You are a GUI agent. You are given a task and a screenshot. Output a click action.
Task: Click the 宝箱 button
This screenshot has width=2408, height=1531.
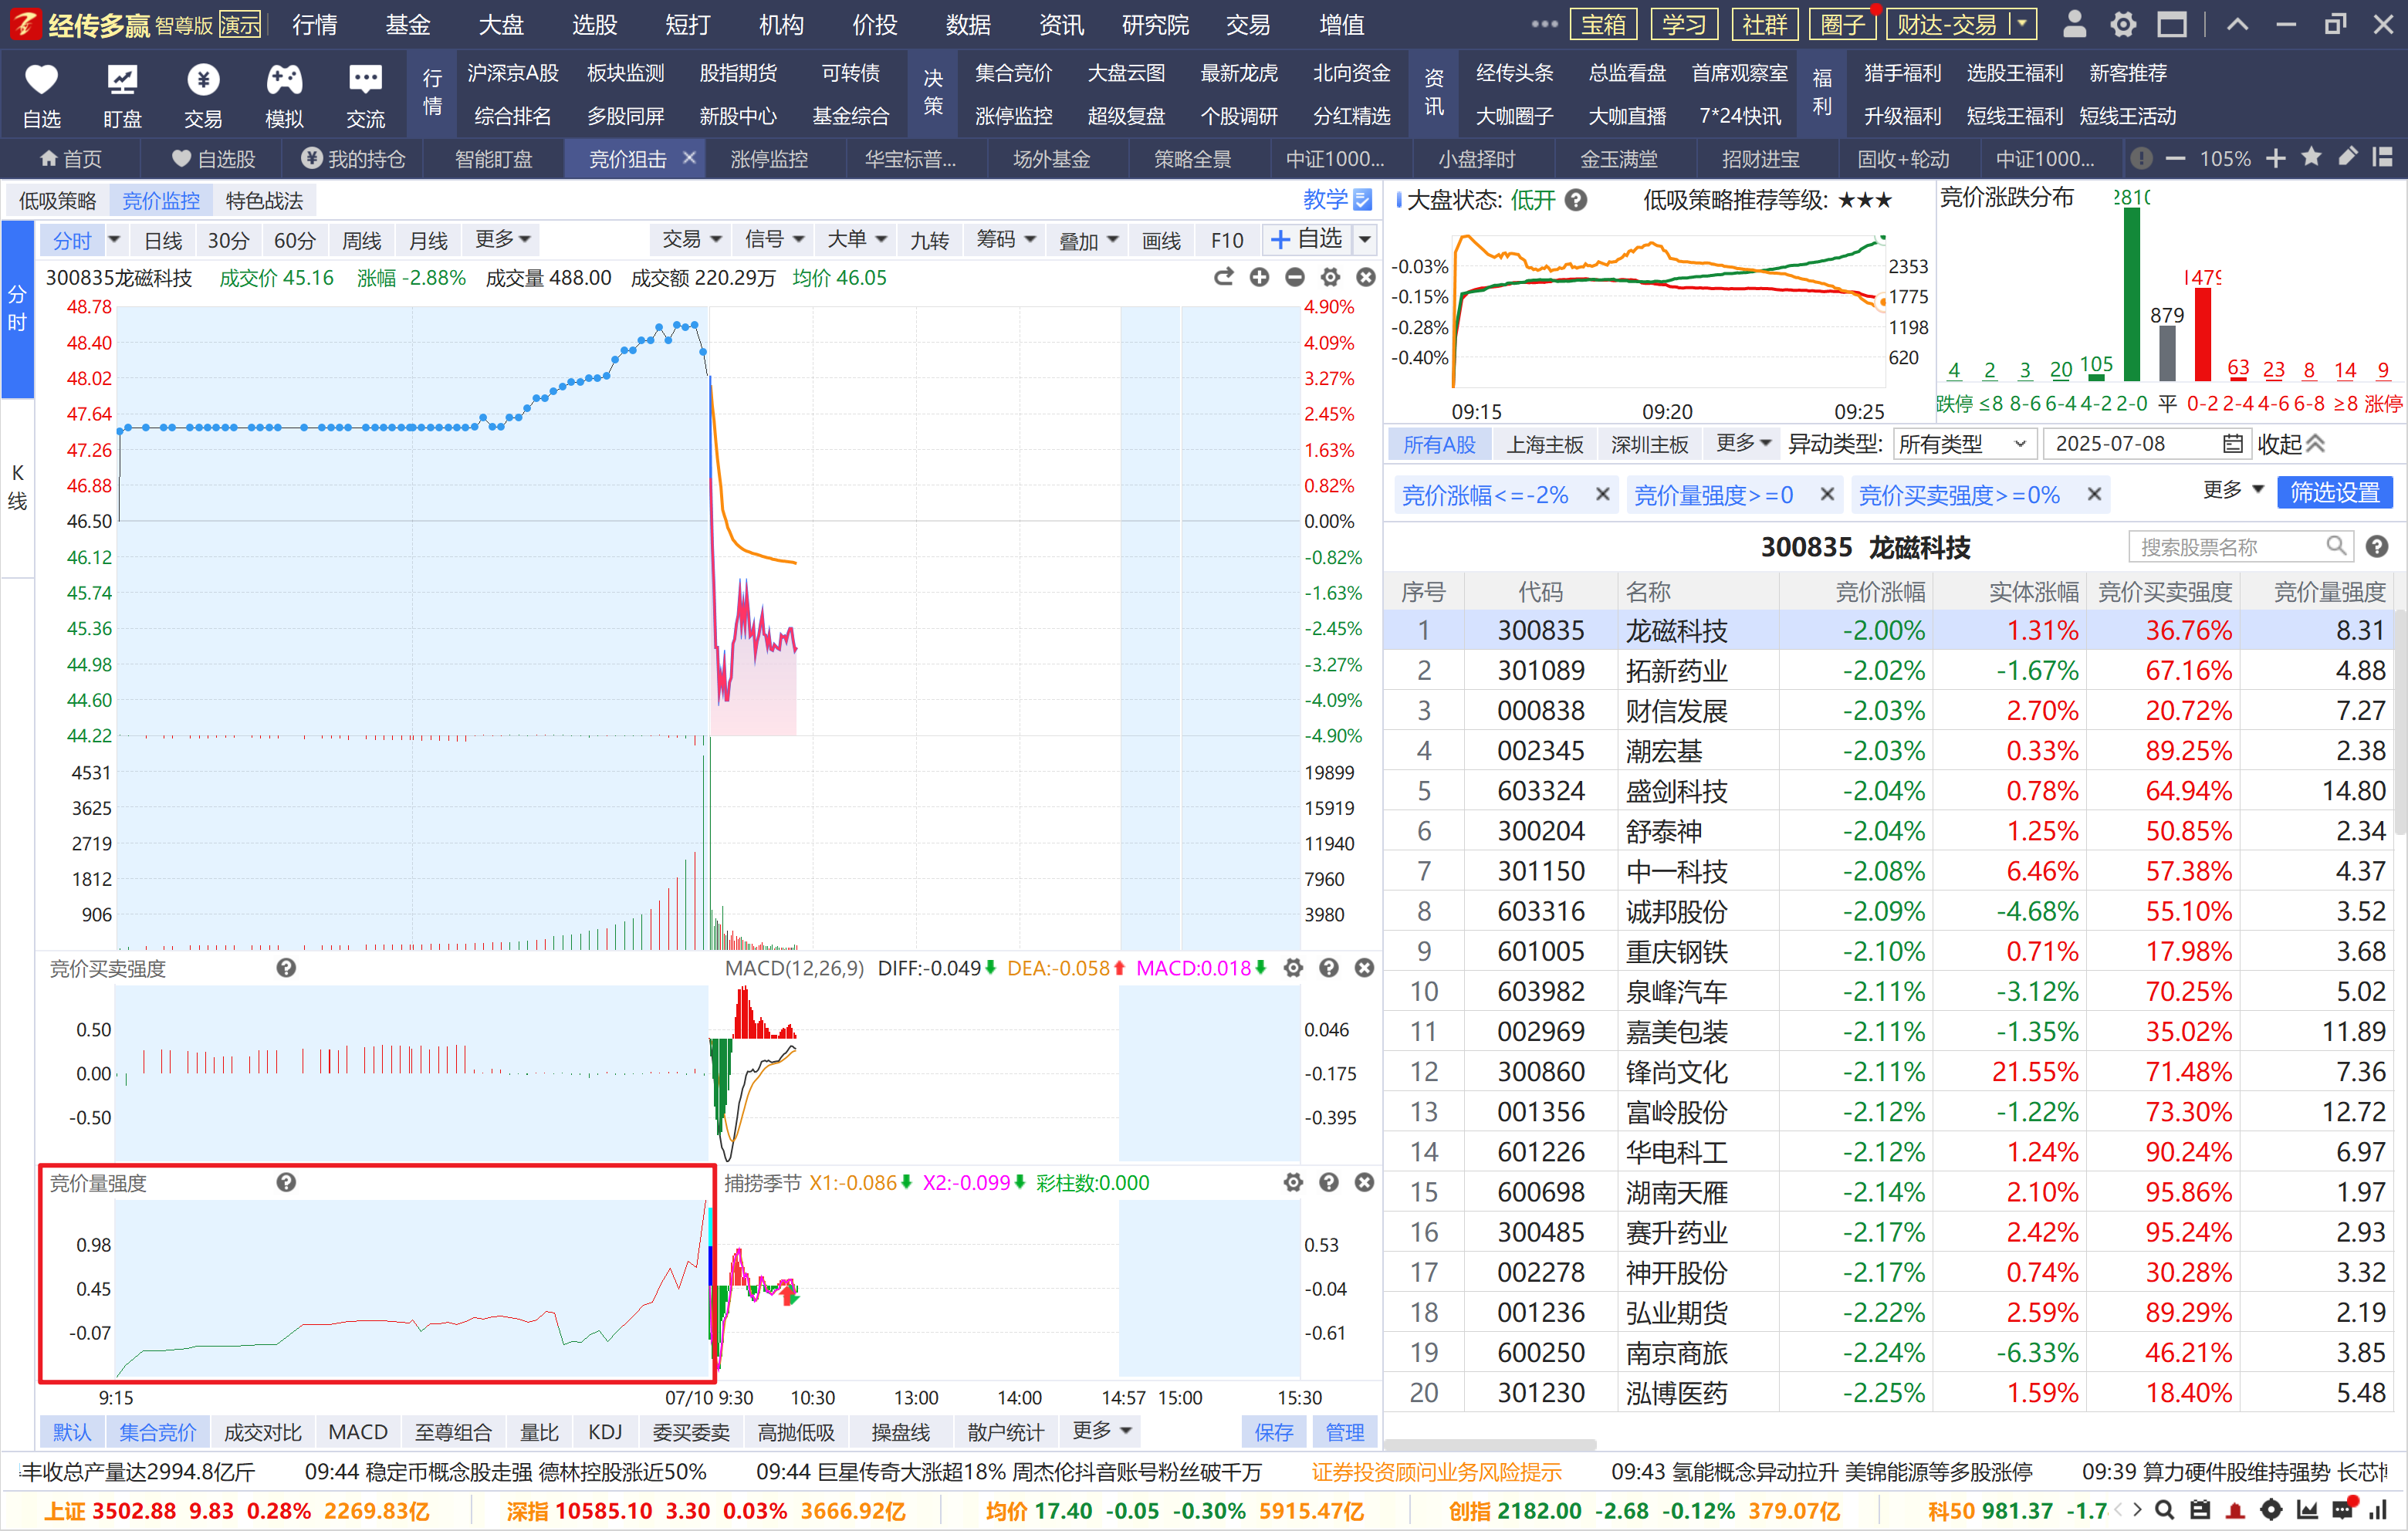tap(1604, 24)
